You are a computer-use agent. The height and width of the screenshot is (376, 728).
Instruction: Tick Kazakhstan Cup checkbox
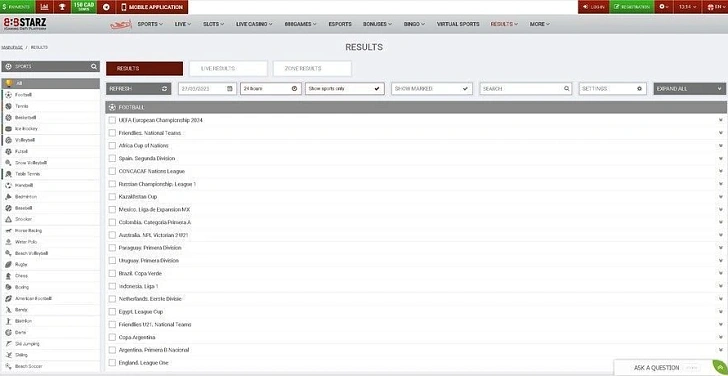112,197
